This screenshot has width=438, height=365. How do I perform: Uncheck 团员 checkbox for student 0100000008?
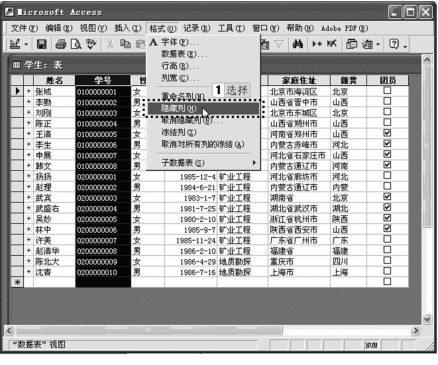click(387, 165)
